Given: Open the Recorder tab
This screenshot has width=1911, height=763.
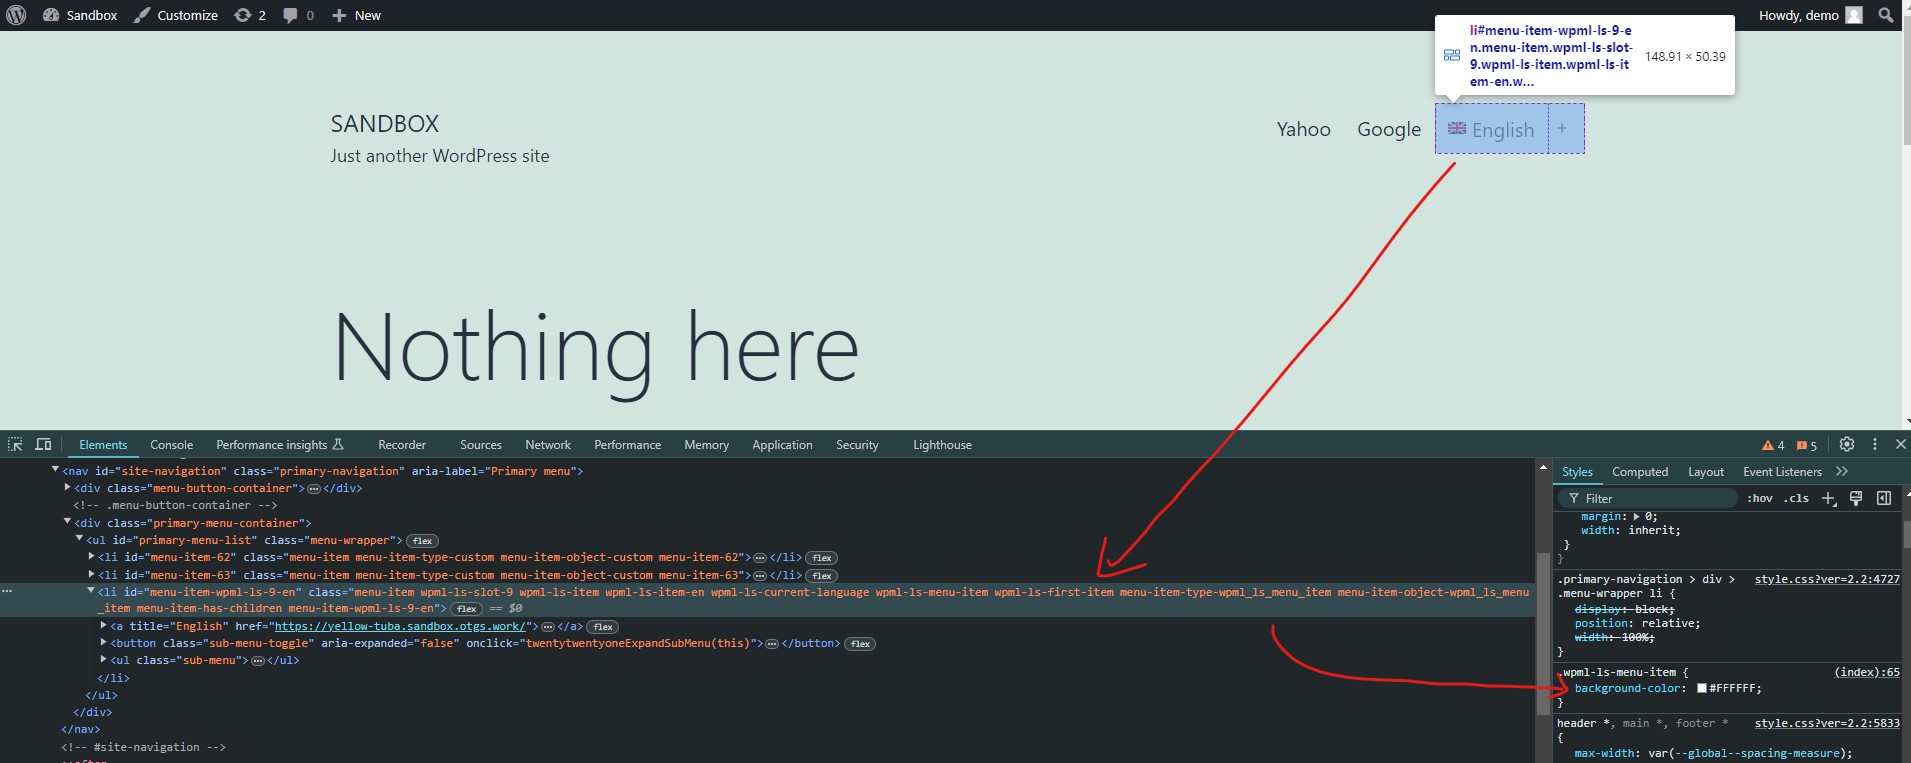Looking at the screenshot, I should tap(402, 445).
